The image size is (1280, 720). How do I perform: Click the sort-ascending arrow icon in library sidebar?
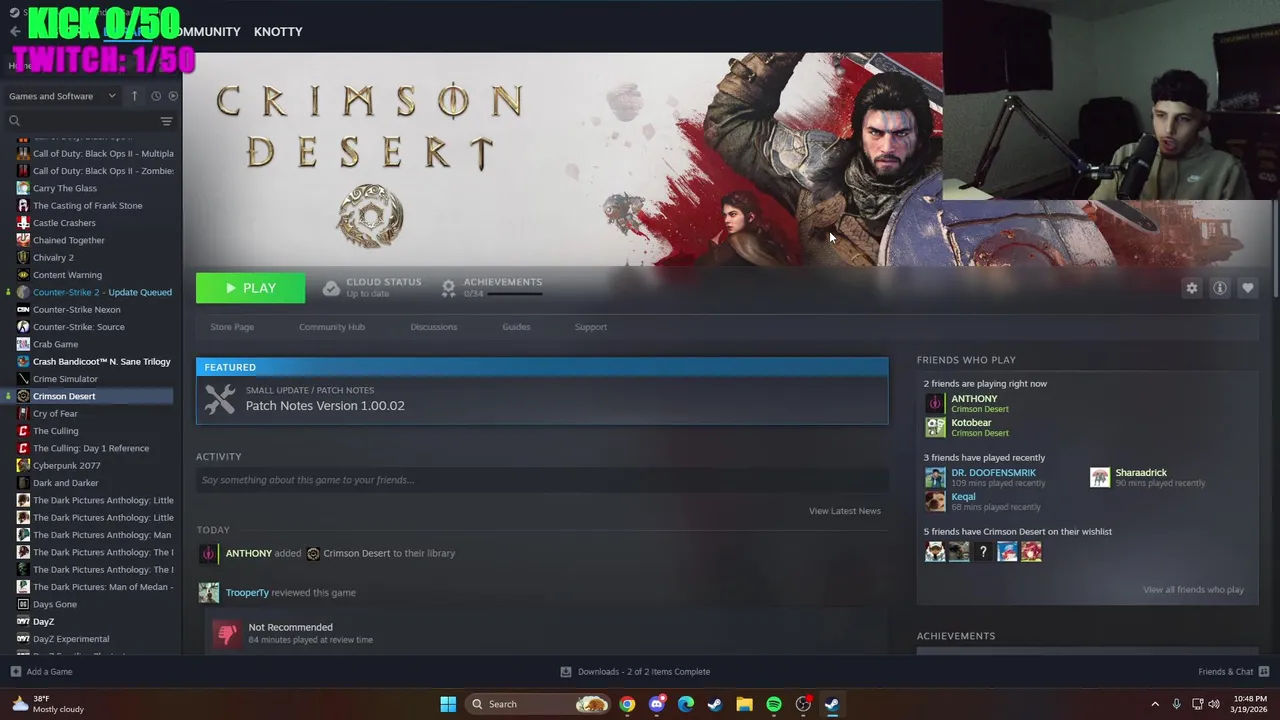(134, 96)
